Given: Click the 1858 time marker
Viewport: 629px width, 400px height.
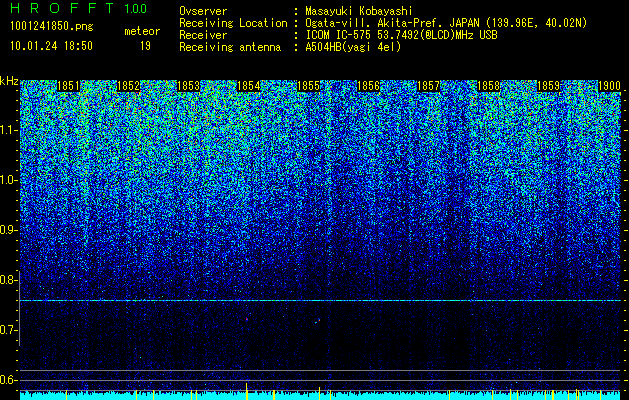Looking at the screenshot, I should point(489,86).
